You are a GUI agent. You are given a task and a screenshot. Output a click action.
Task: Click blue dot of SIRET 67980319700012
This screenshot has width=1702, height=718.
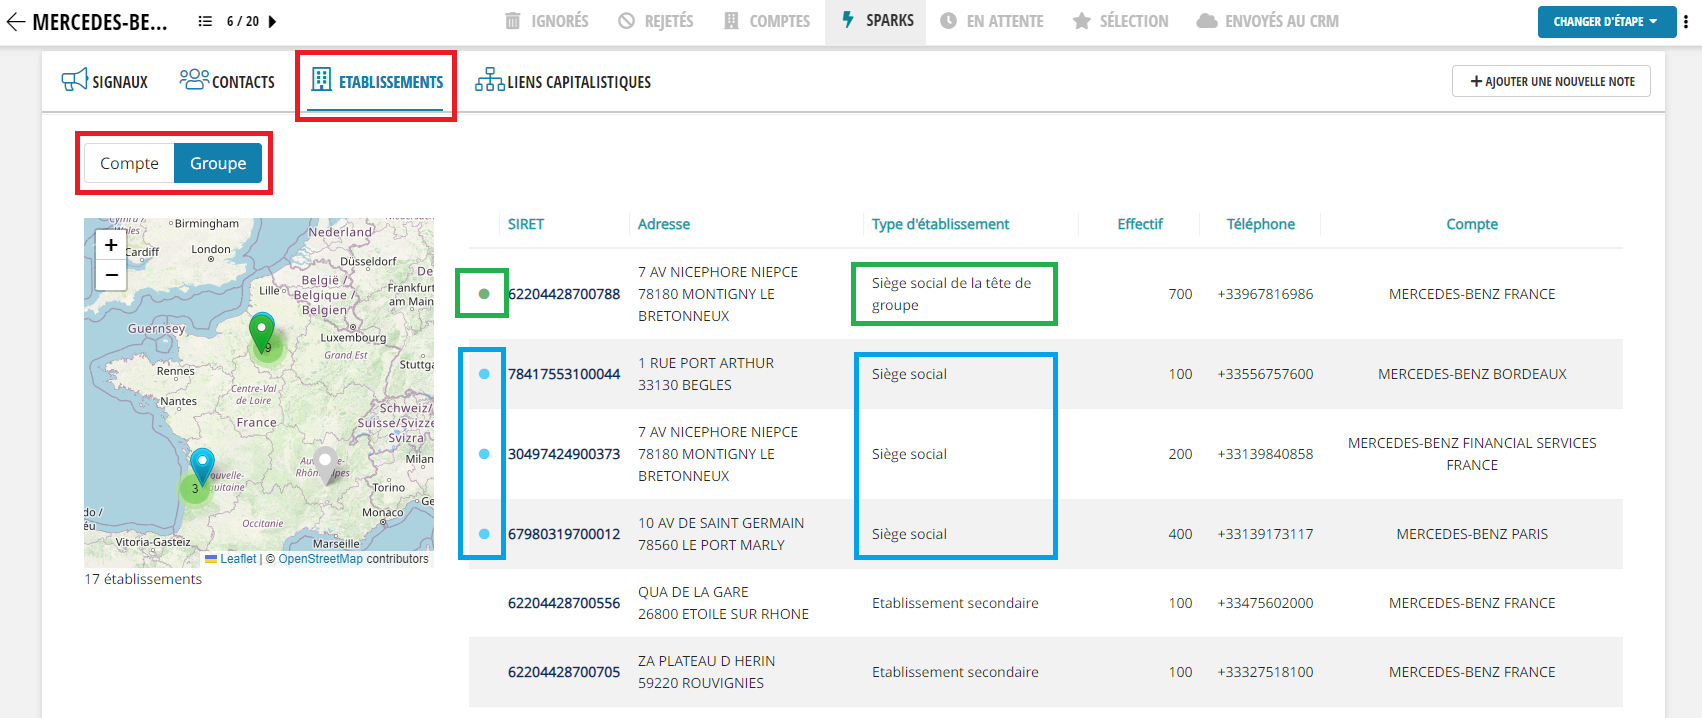(x=484, y=534)
